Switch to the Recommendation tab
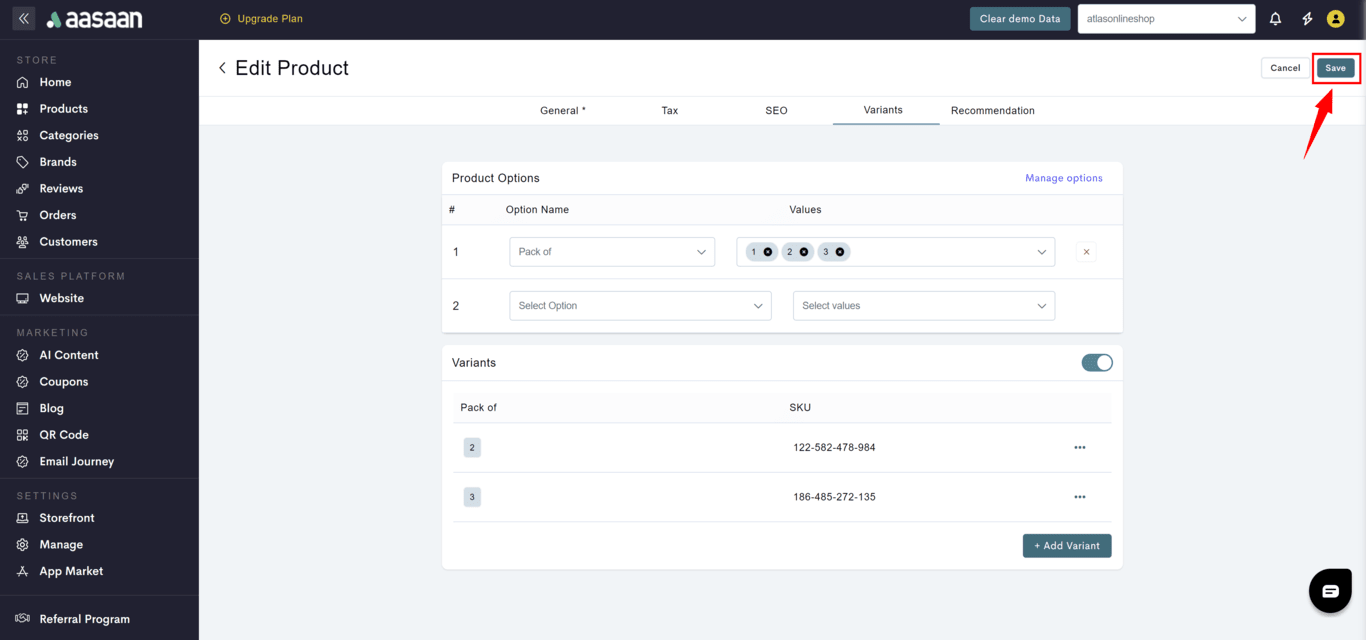This screenshot has height=640, width=1366. pyautogui.click(x=992, y=111)
